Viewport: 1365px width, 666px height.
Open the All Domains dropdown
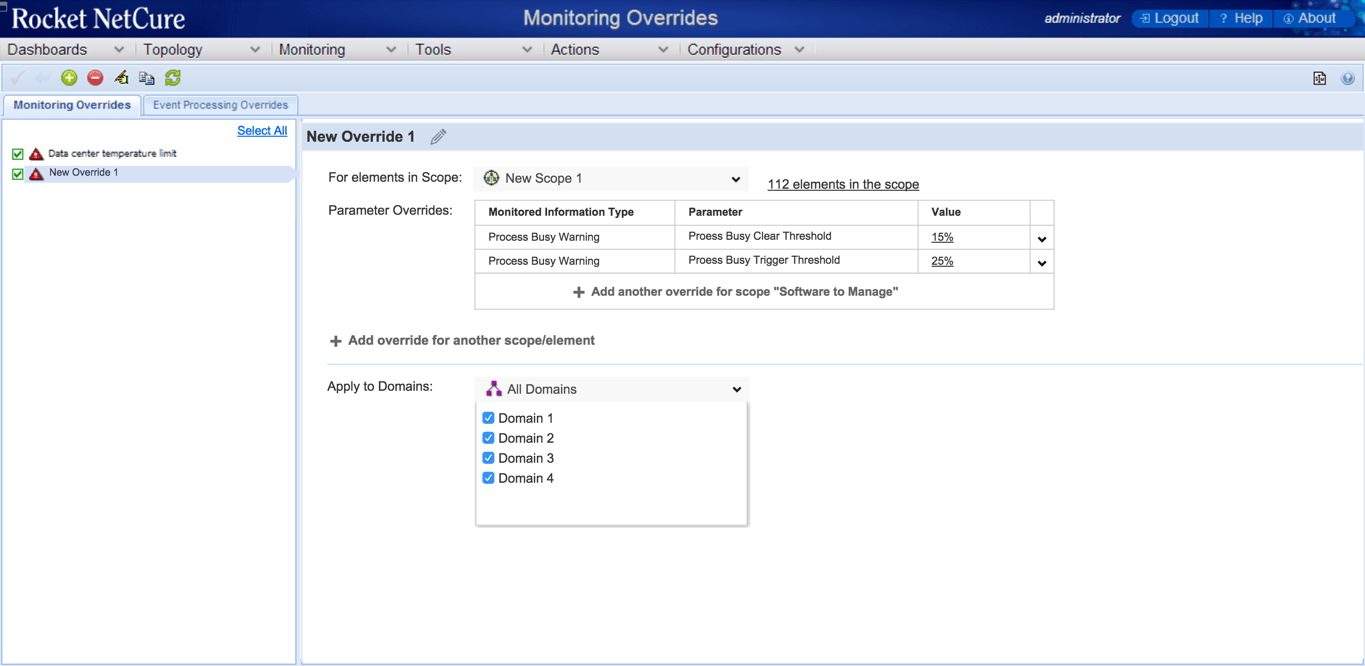(x=611, y=389)
